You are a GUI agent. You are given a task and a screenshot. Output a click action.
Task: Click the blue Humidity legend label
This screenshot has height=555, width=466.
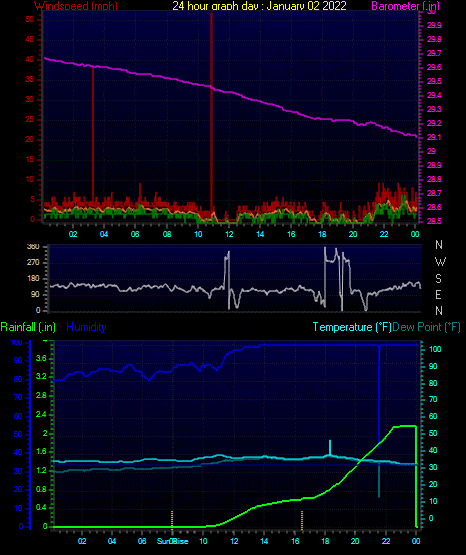tap(86, 327)
